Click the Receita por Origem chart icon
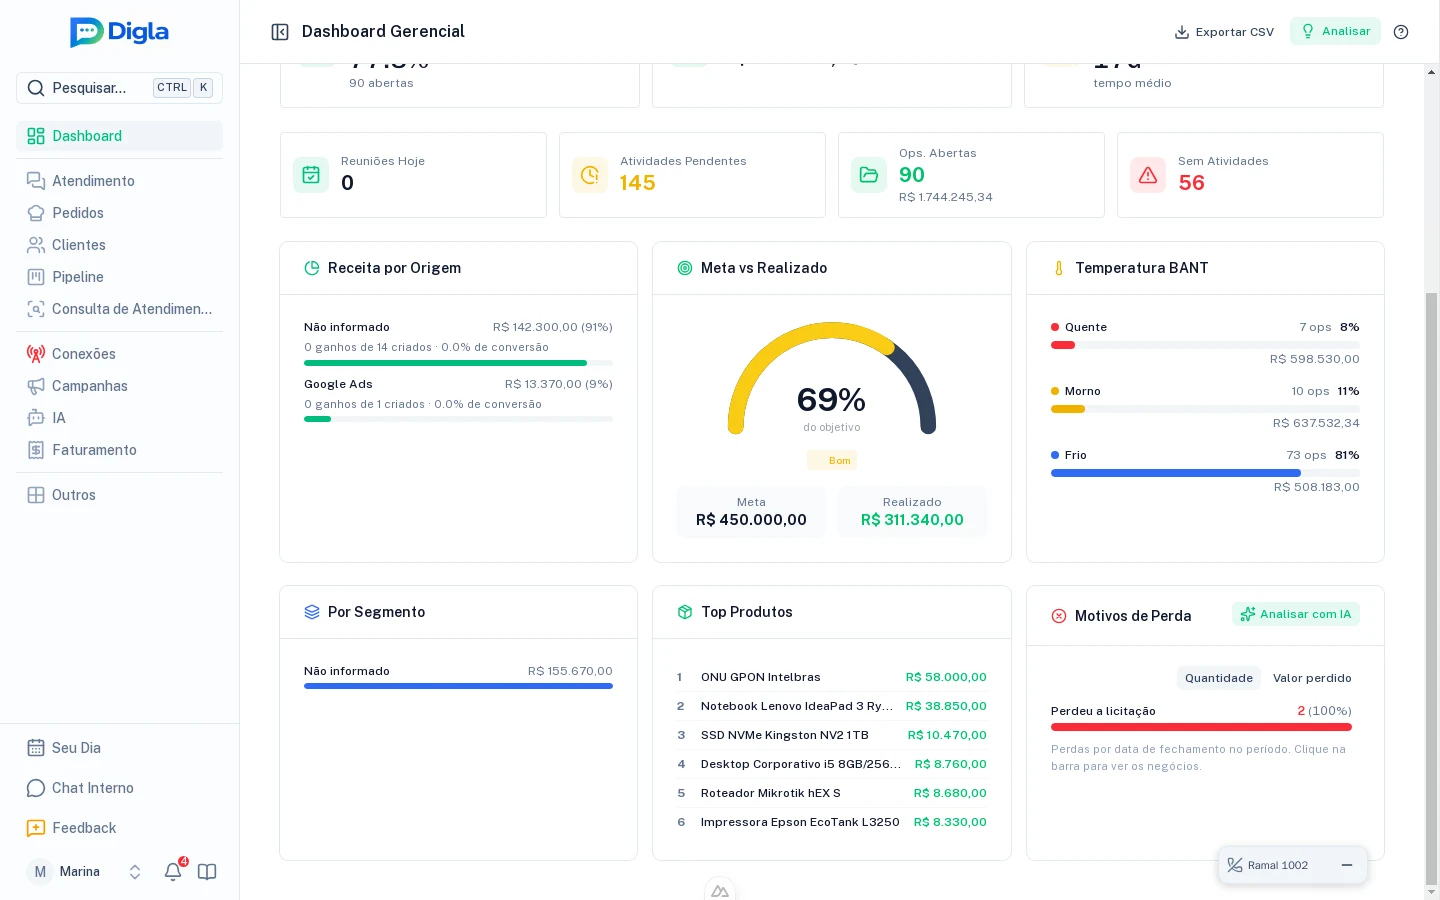The image size is (1440, 900). coord(312,268)
